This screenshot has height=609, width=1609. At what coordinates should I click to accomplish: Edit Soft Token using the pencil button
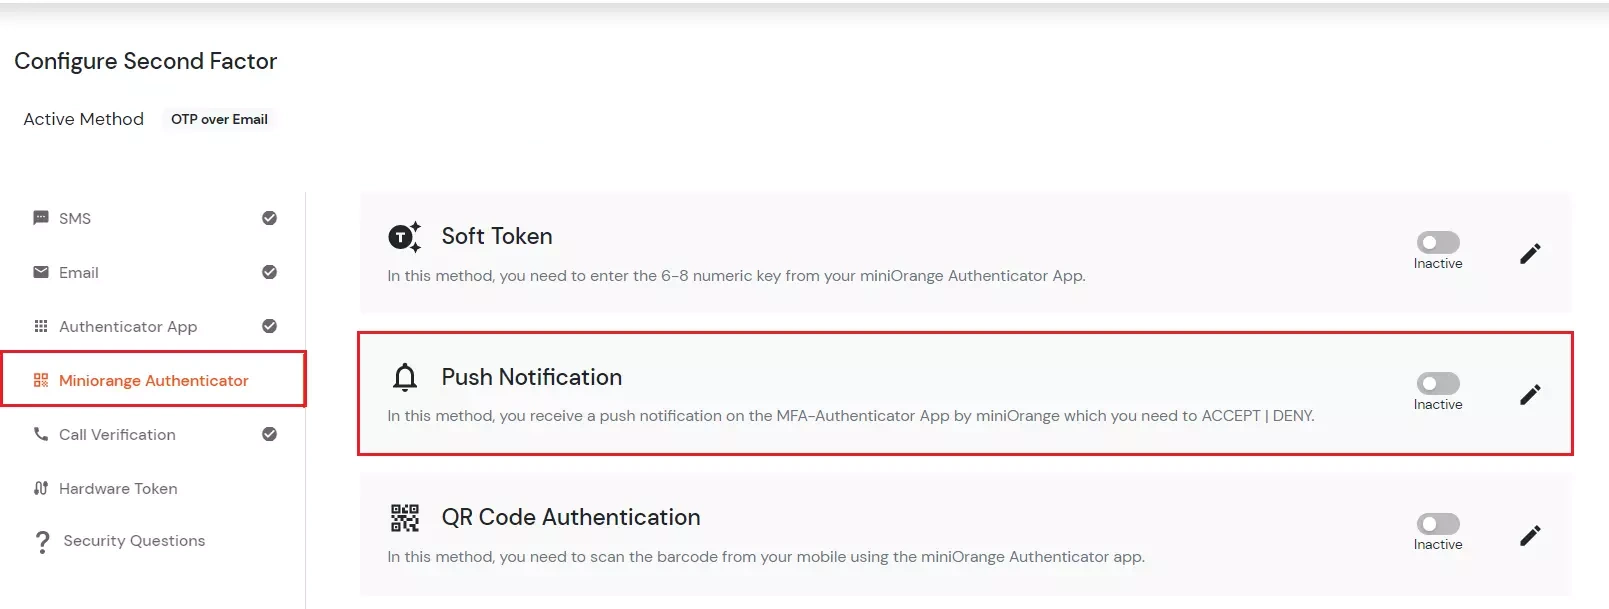click(x=1530, y=253)
